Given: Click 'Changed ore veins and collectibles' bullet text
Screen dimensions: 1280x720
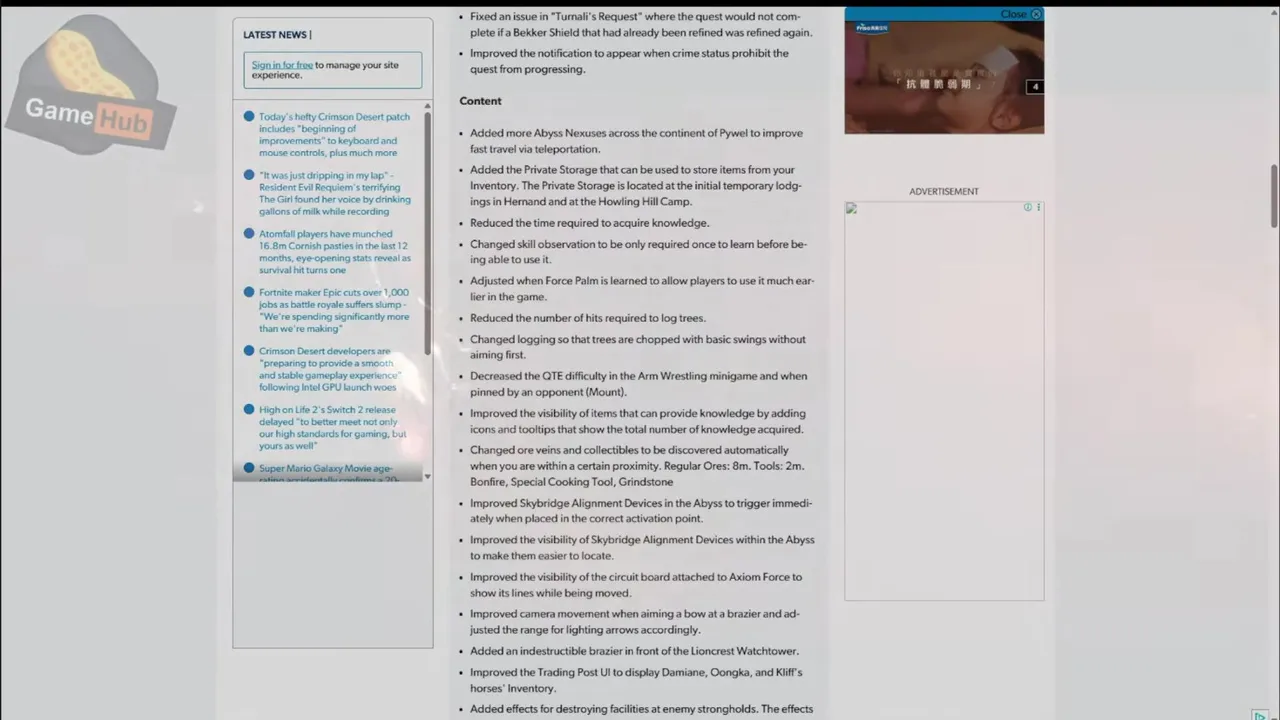Looking at the screenshot, I should 637,466.
